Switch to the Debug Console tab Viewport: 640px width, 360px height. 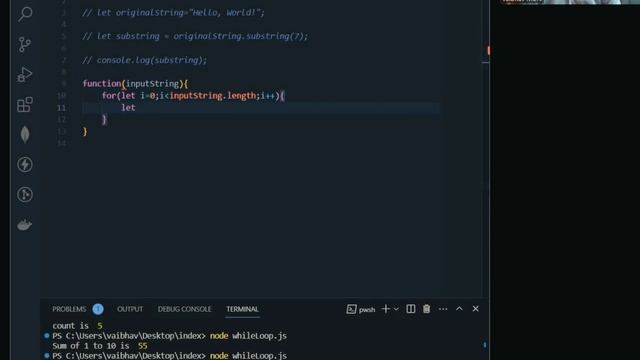point(184,309)
